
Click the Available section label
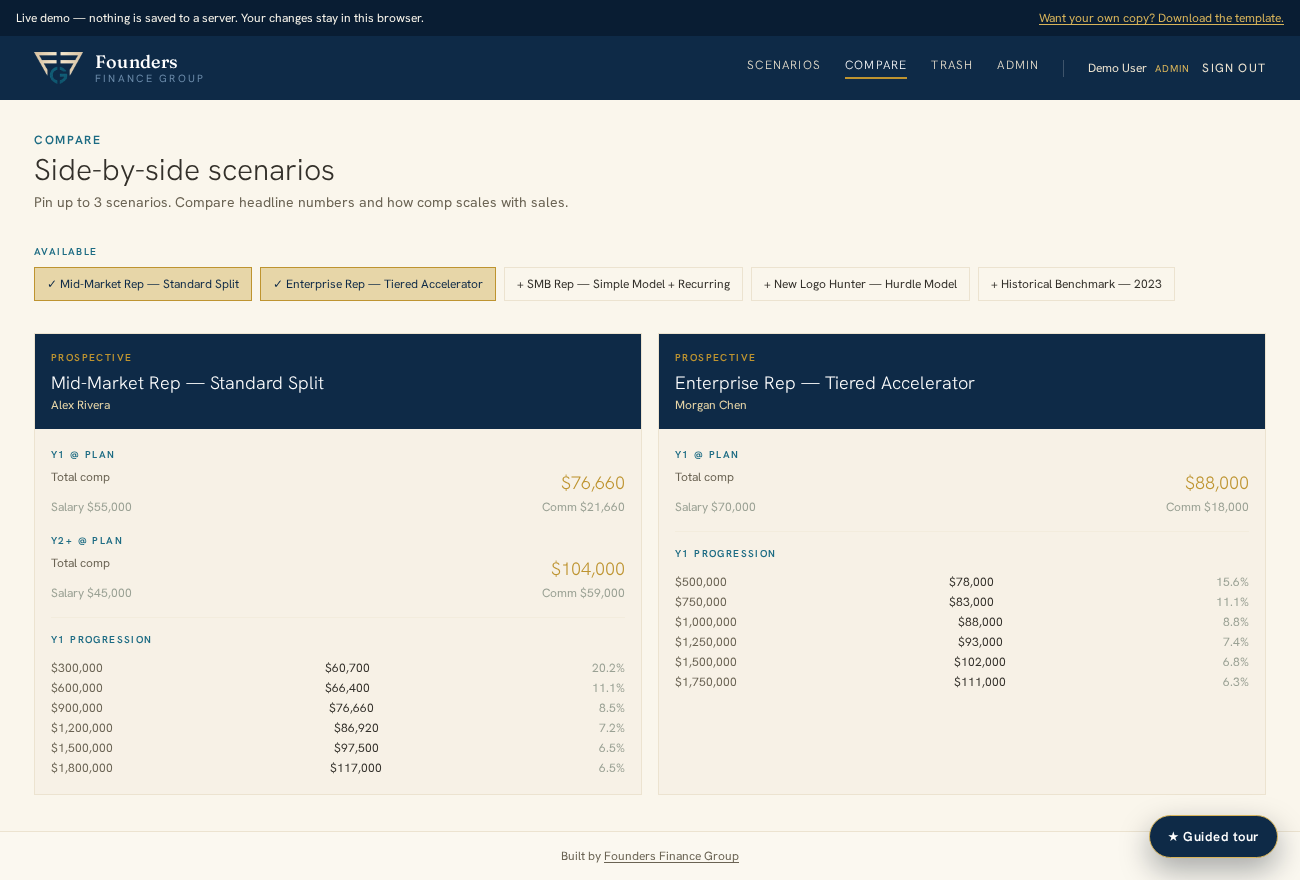[65, 252]
